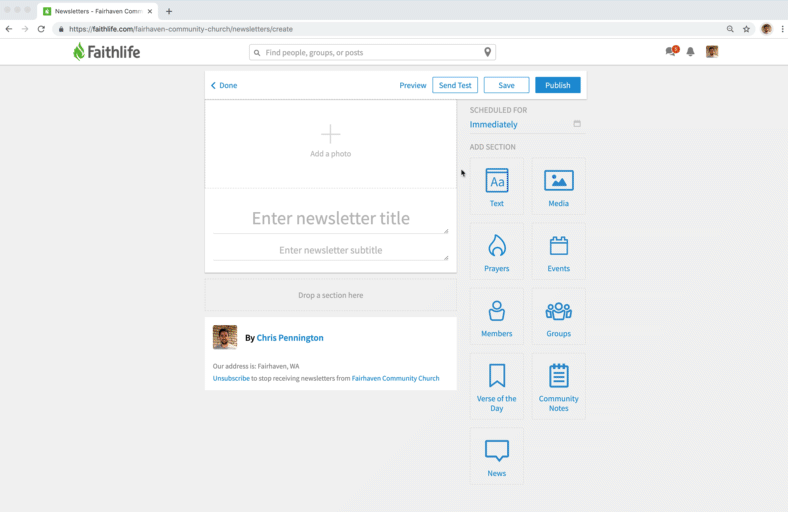Image resolution: width=788 pixels, height=512 pixels.
Task: Click the site lock icon in address bar
Action: click(61, 29)
